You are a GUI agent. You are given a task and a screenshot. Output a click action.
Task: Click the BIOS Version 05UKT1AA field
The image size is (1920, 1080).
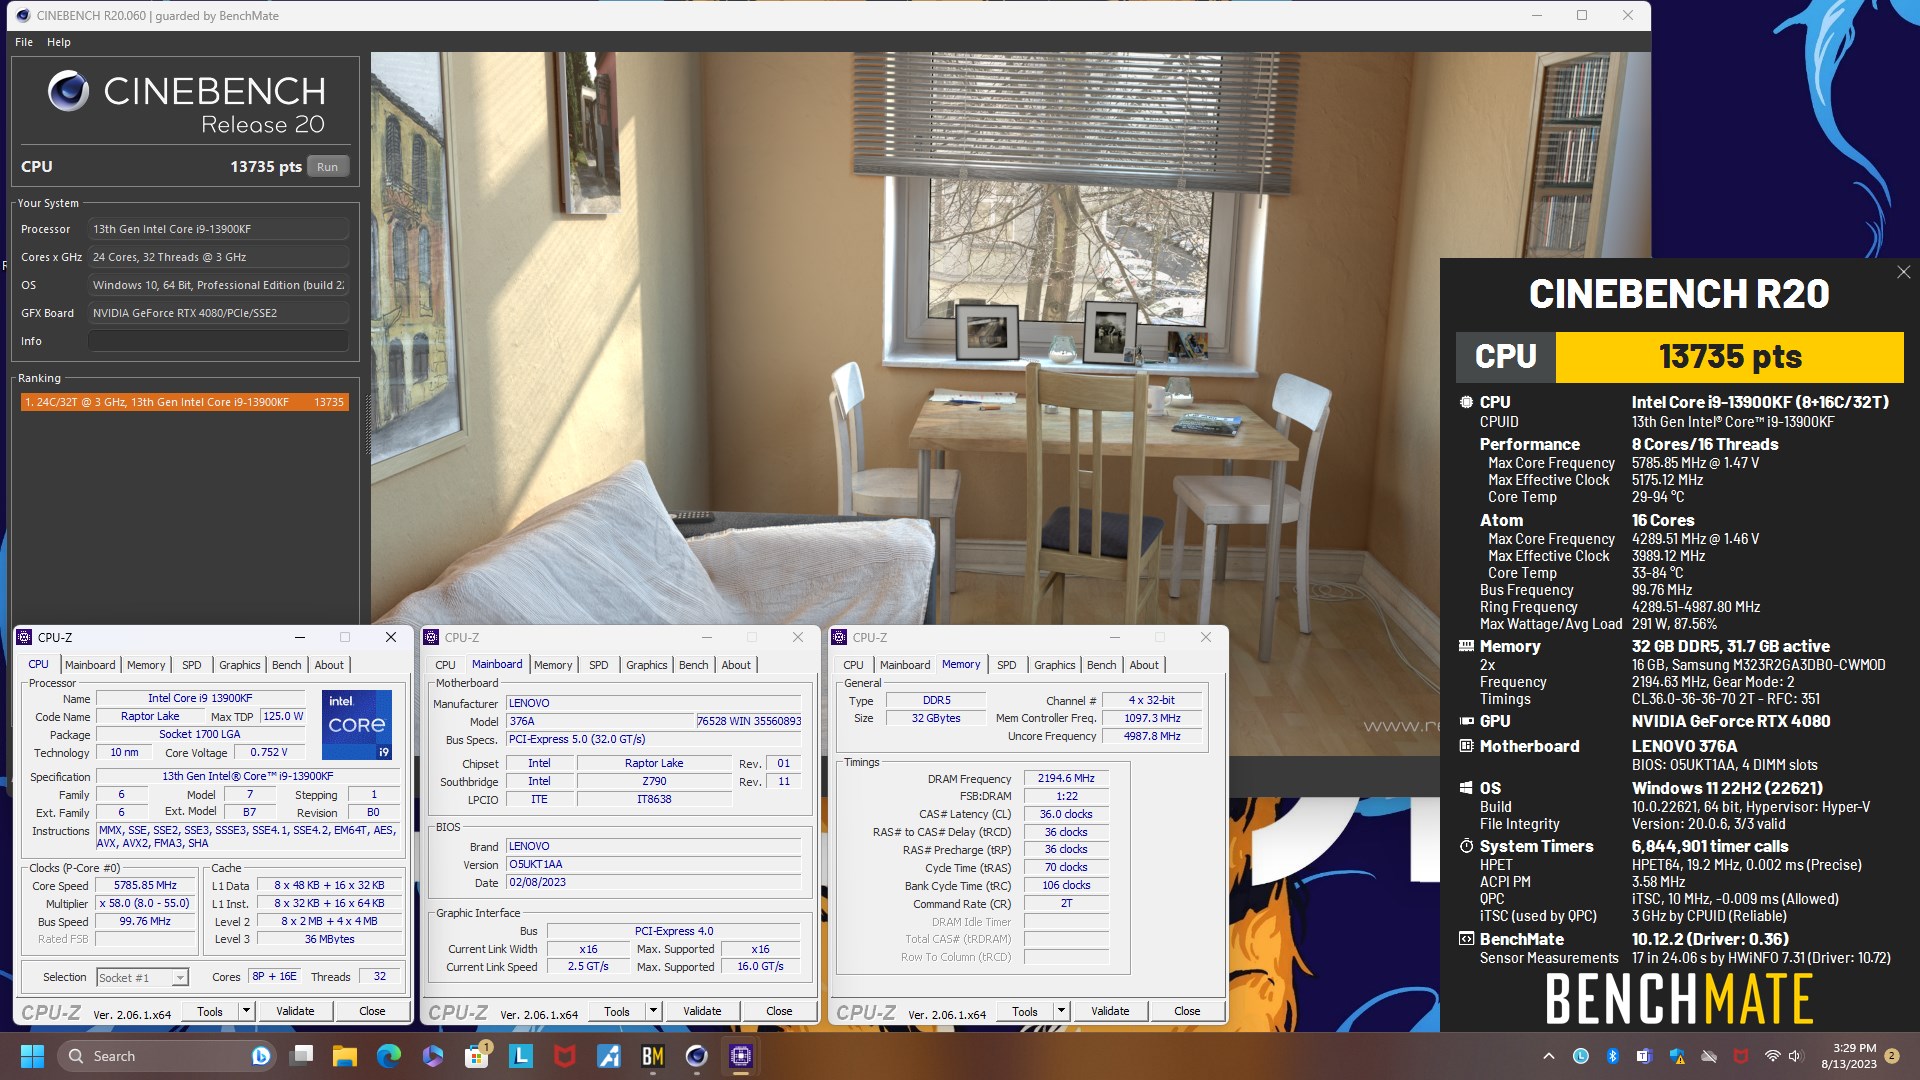coord(654,864)
